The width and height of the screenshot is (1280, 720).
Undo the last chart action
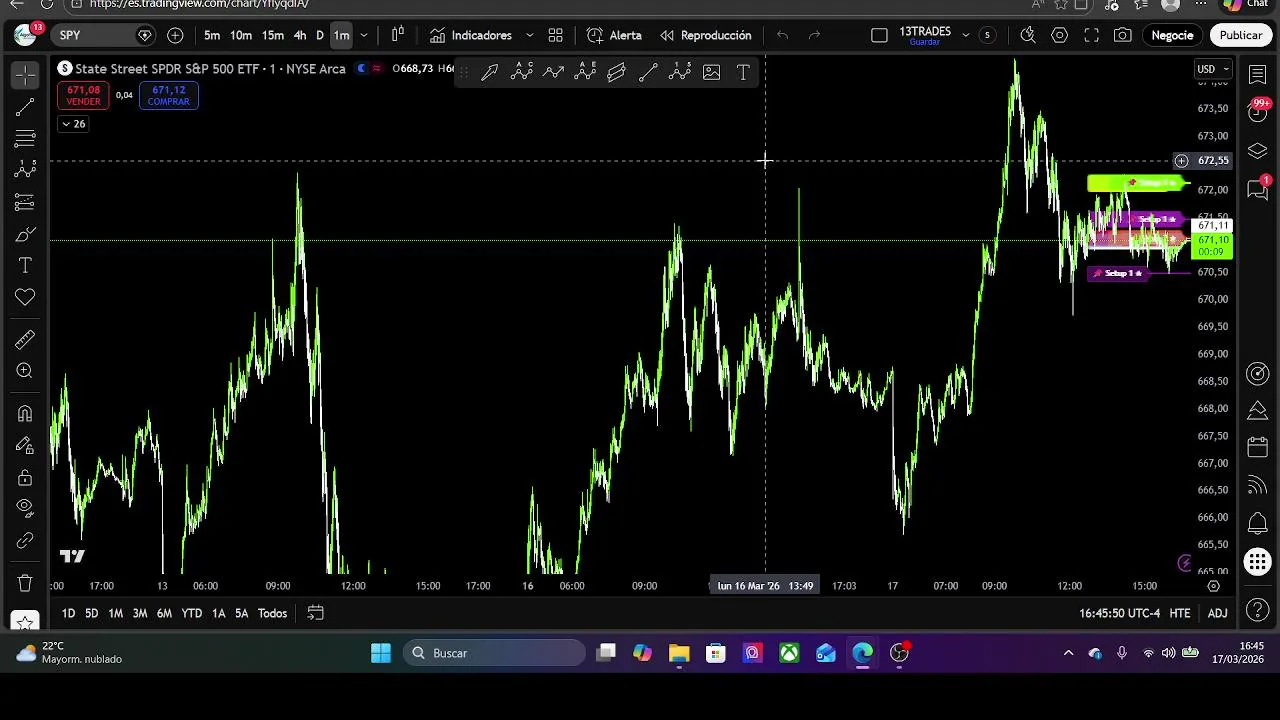(783, 35)
